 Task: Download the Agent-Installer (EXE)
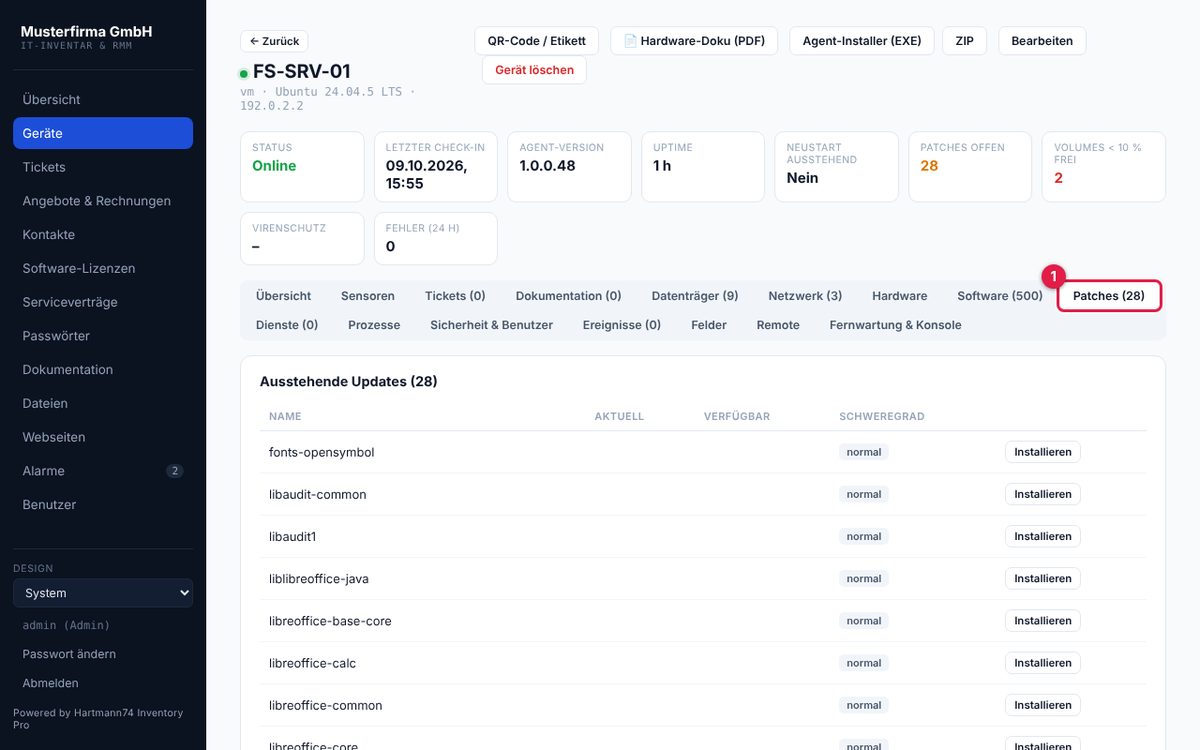[x=862, y=41]
